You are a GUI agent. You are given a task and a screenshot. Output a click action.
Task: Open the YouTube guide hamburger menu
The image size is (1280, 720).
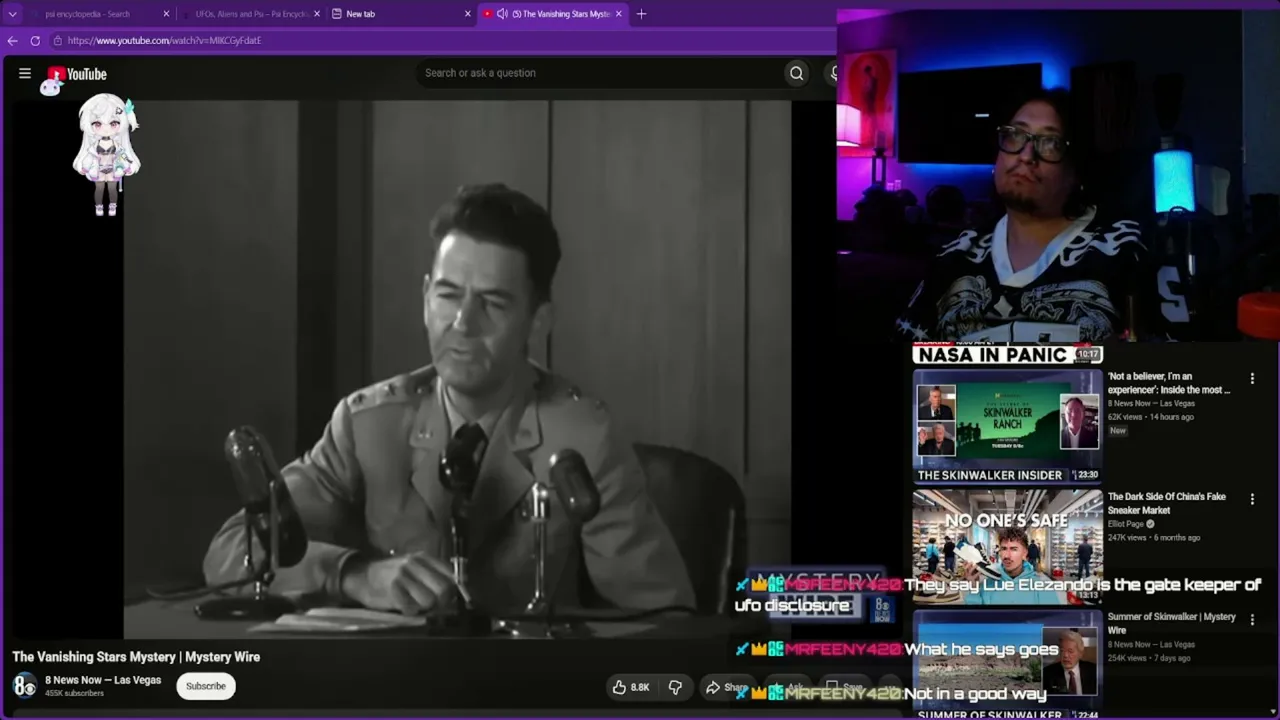point(25,73)
